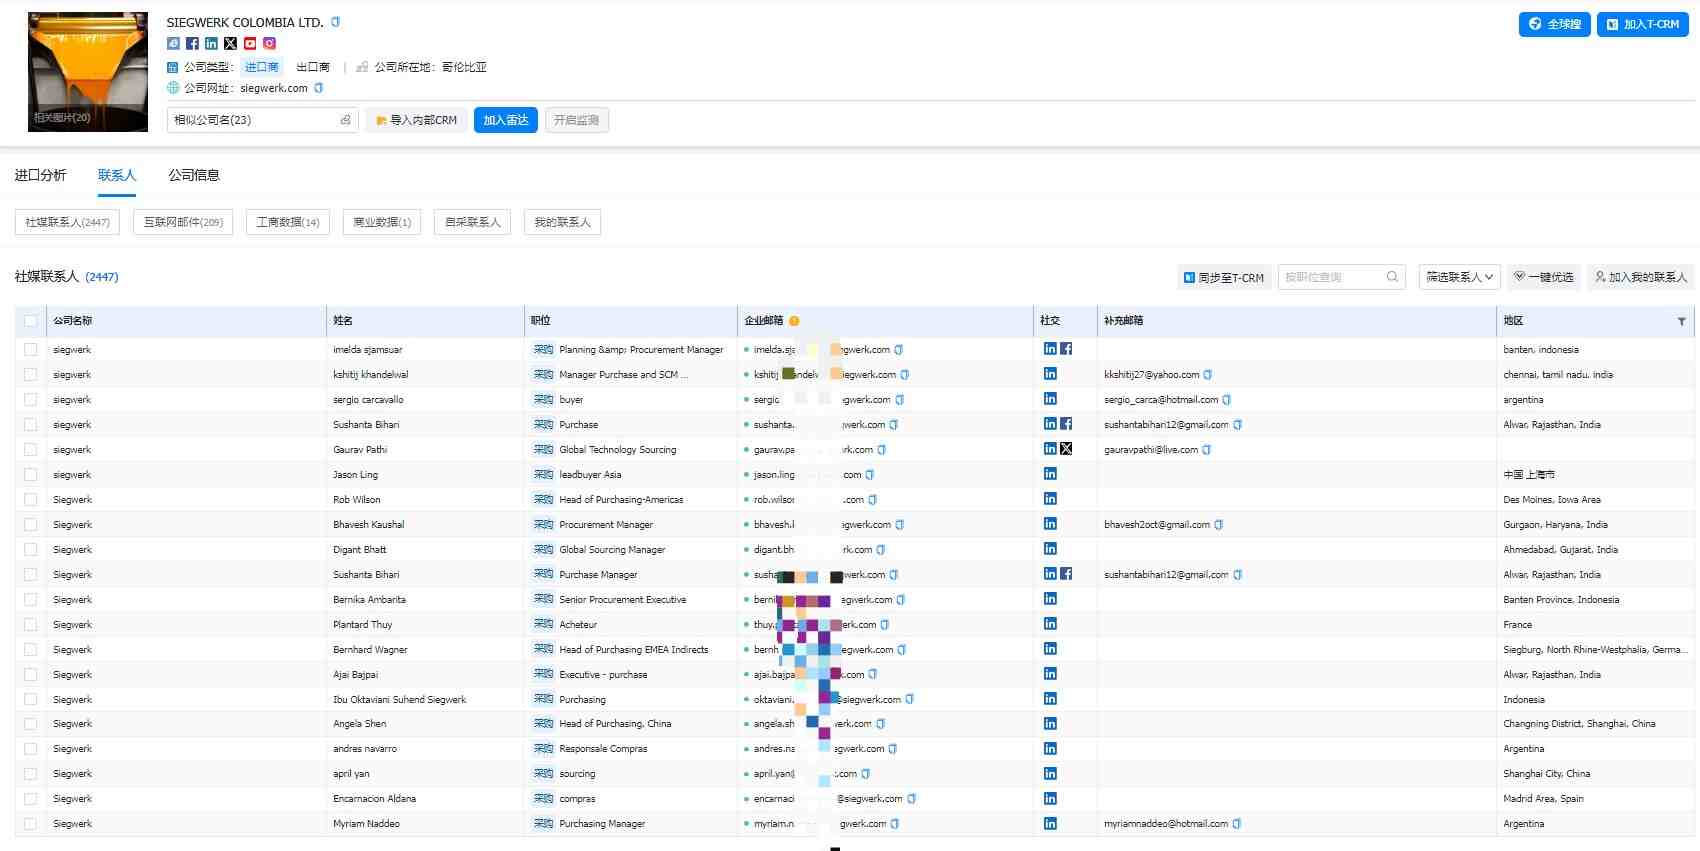Open the company's YouTube icon
Image resolution: width=1700 pixels, height=851 pixels.
tap(250, 43)
